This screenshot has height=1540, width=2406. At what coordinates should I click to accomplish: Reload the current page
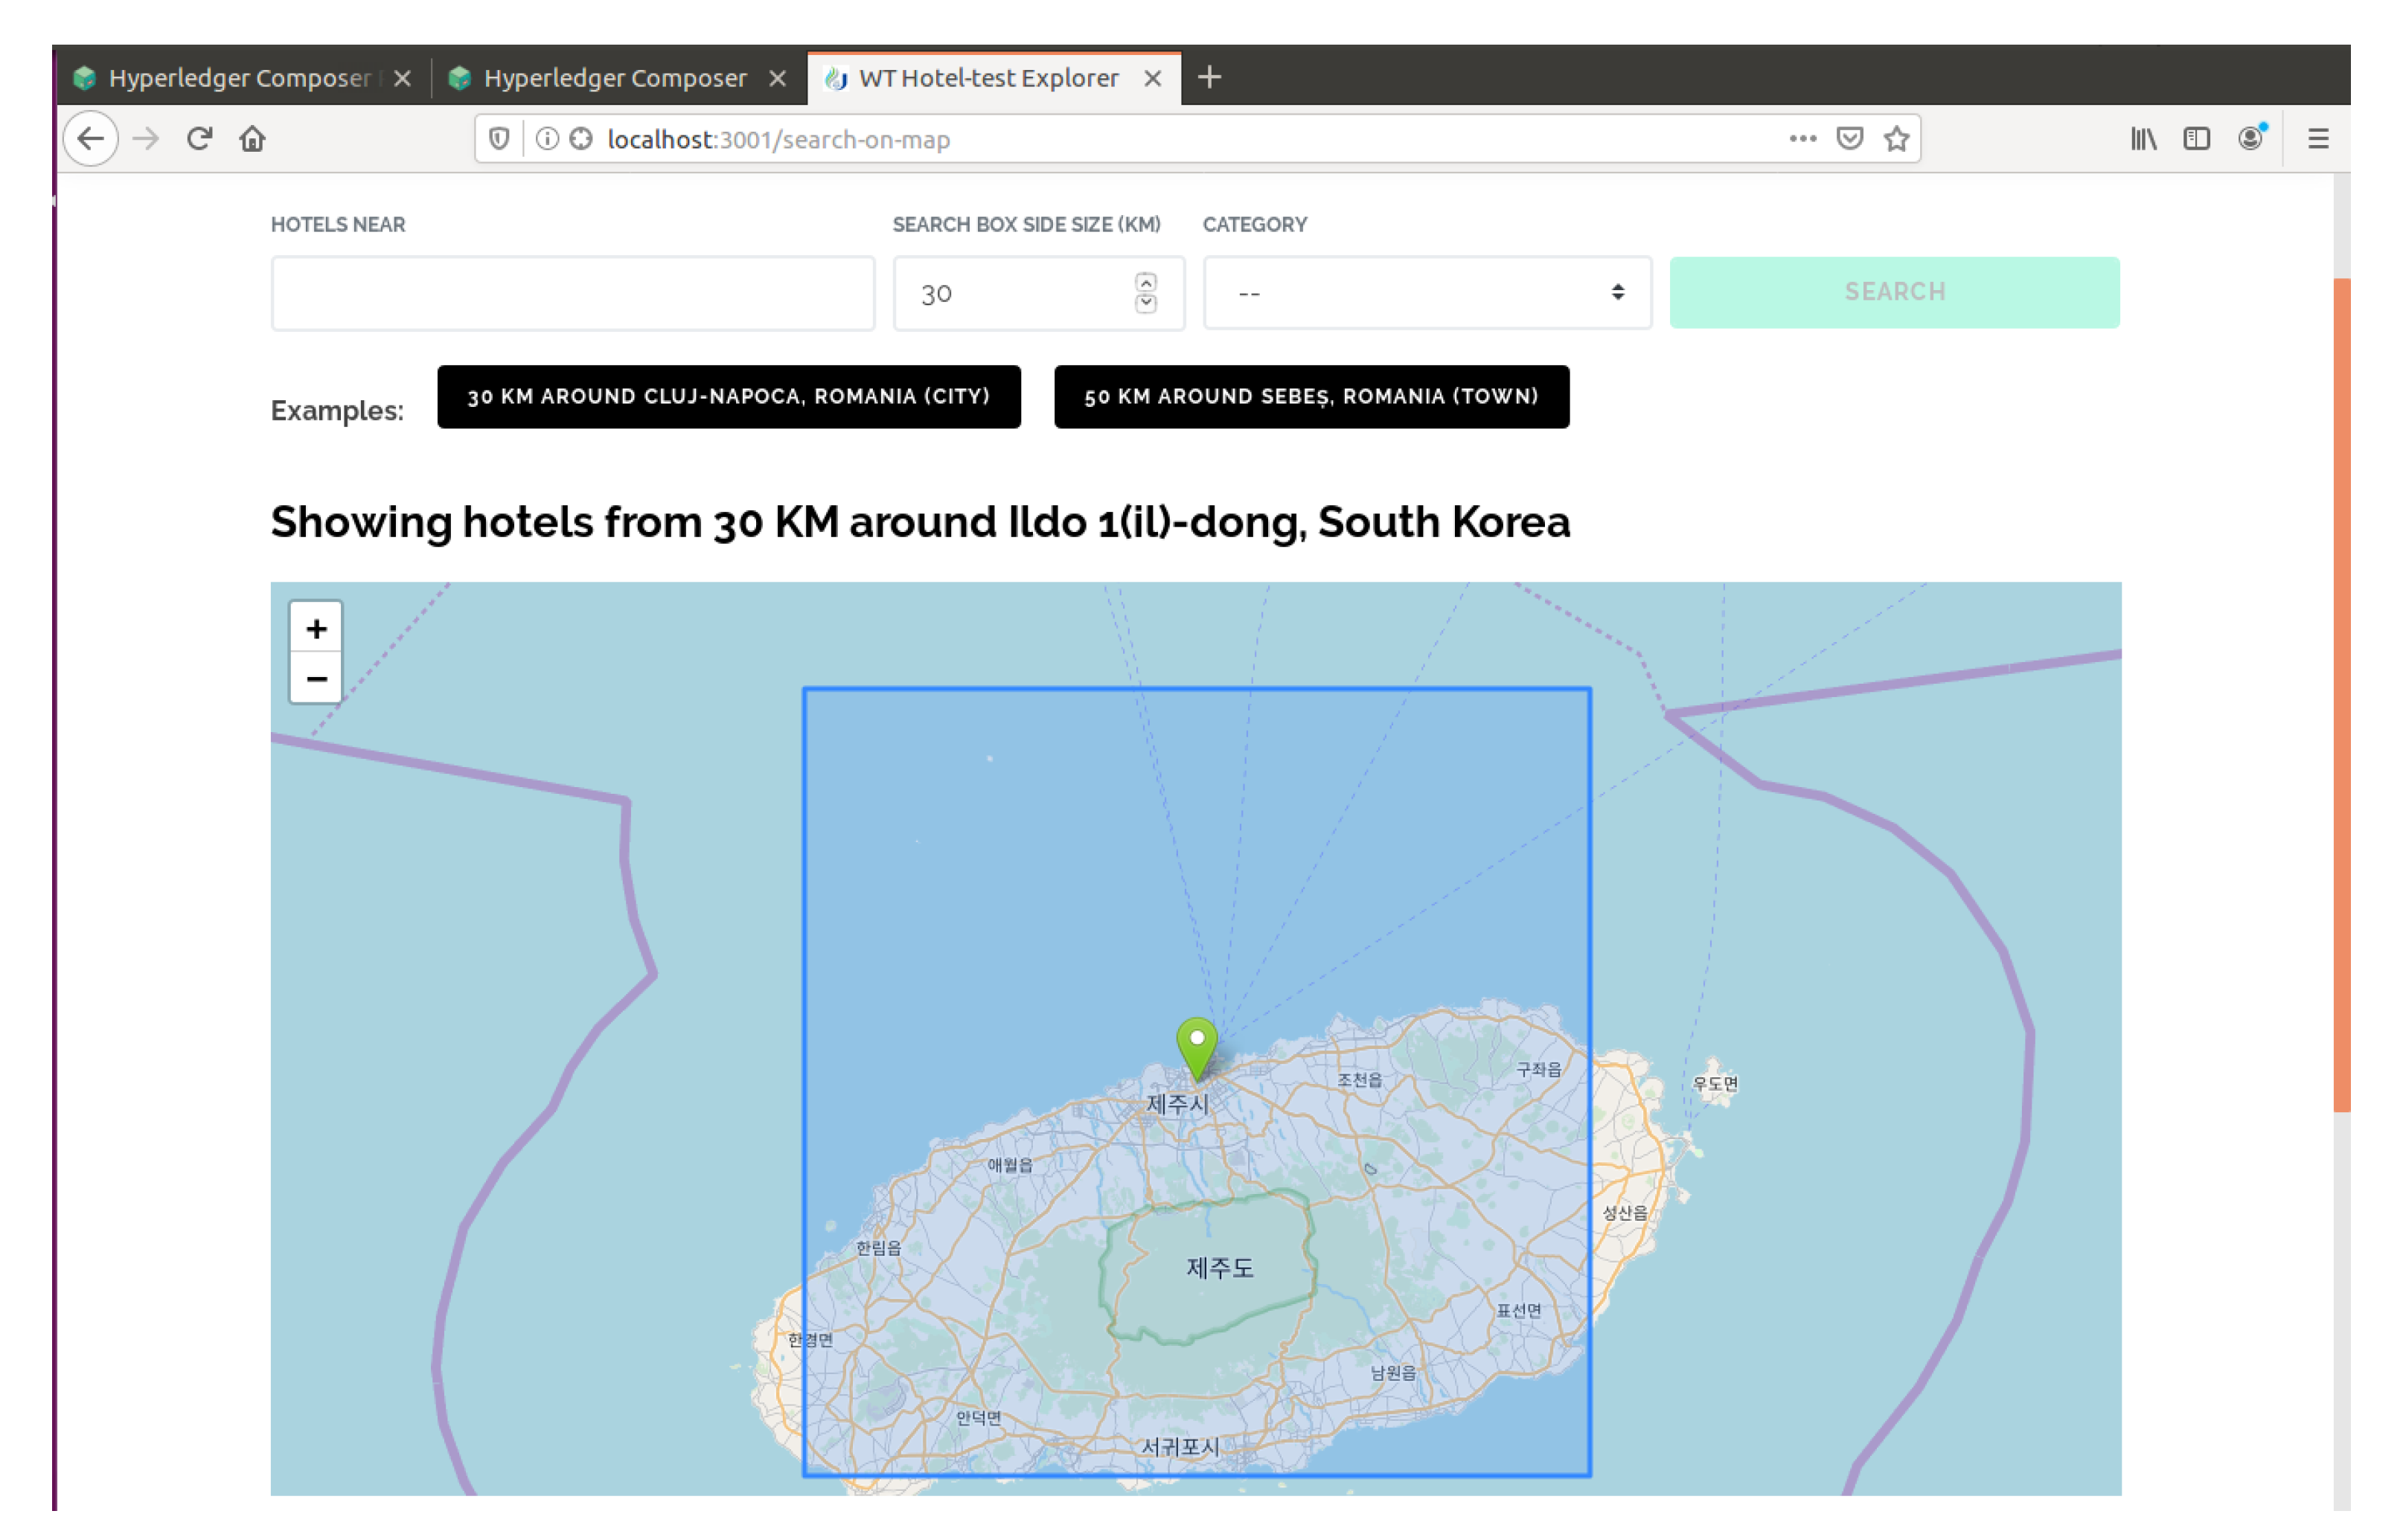(199, 138)
